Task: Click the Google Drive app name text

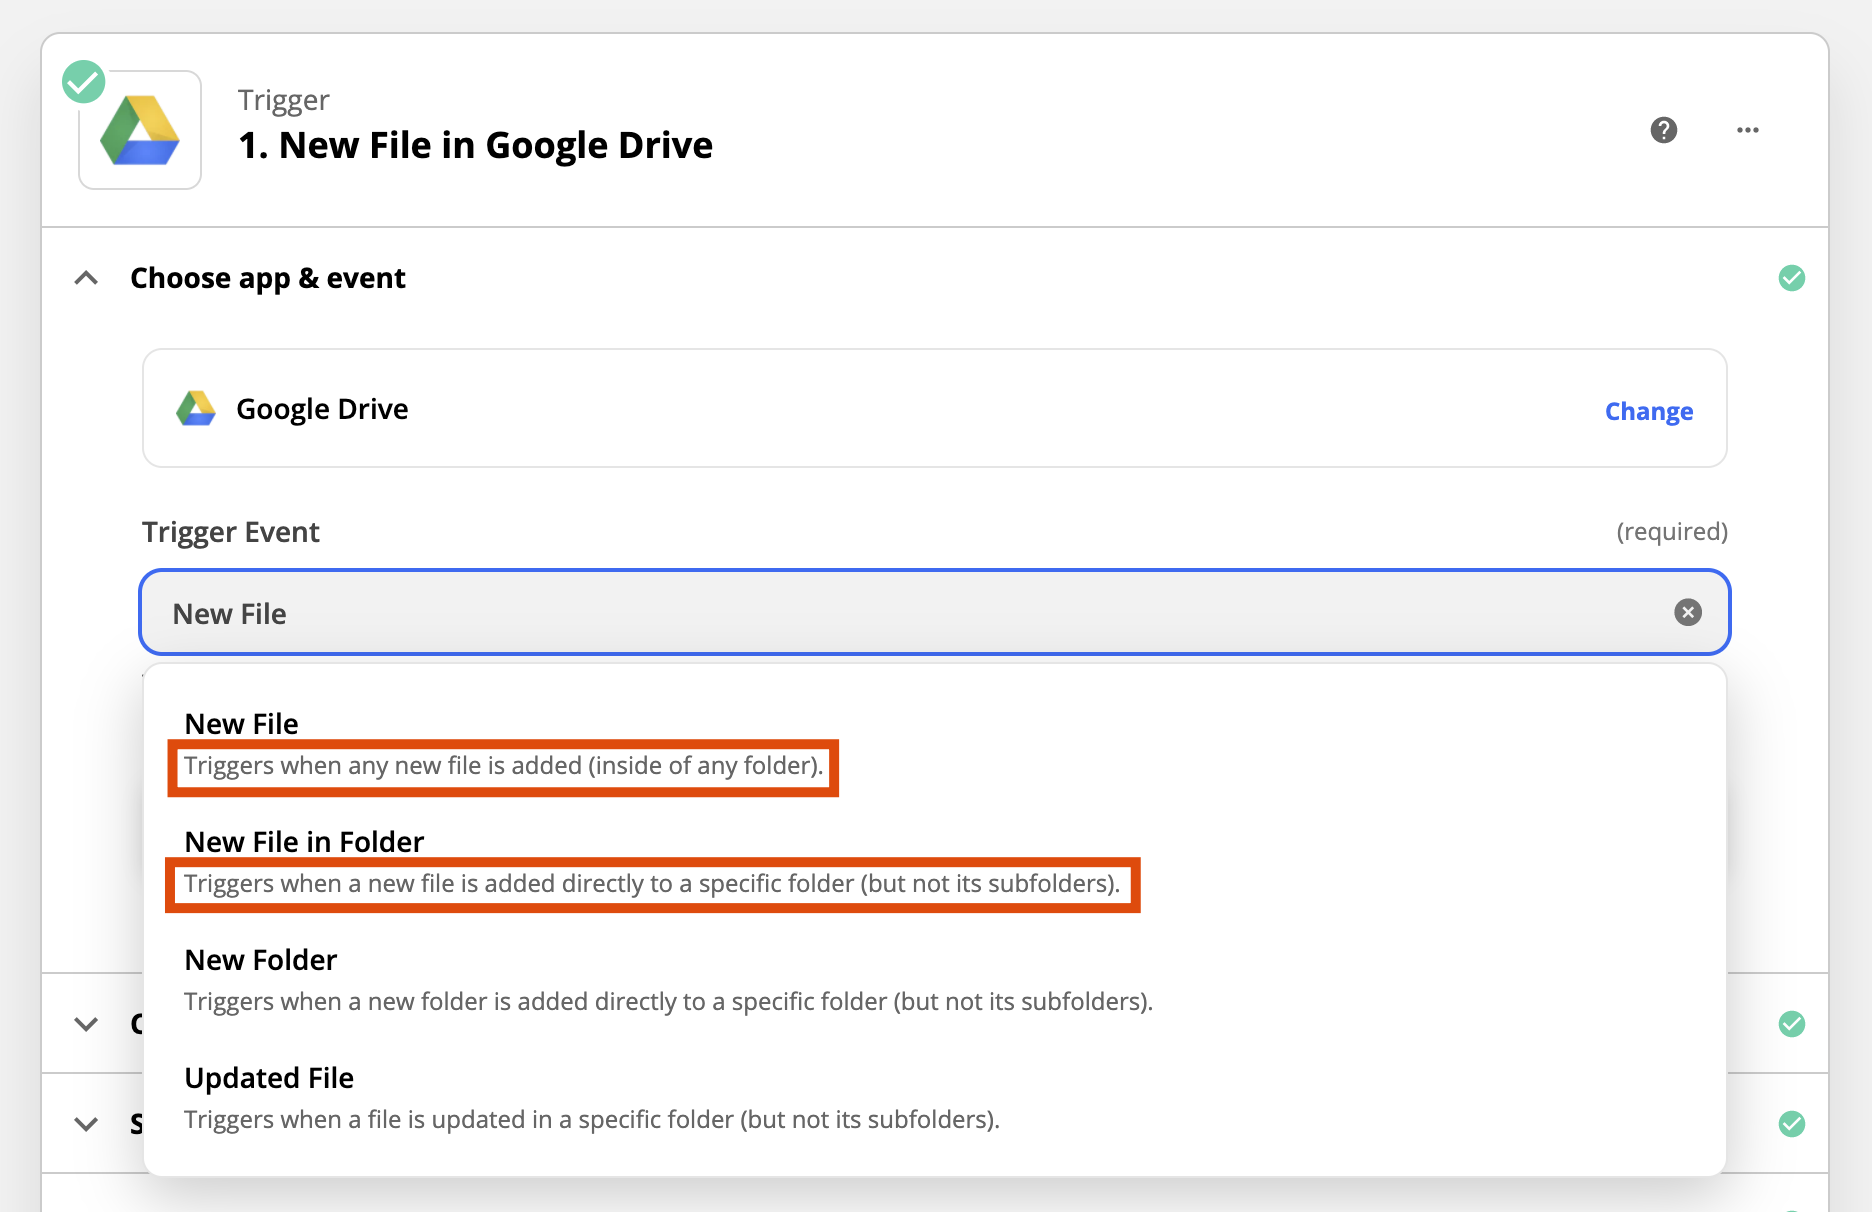Action: pos(322,409)
